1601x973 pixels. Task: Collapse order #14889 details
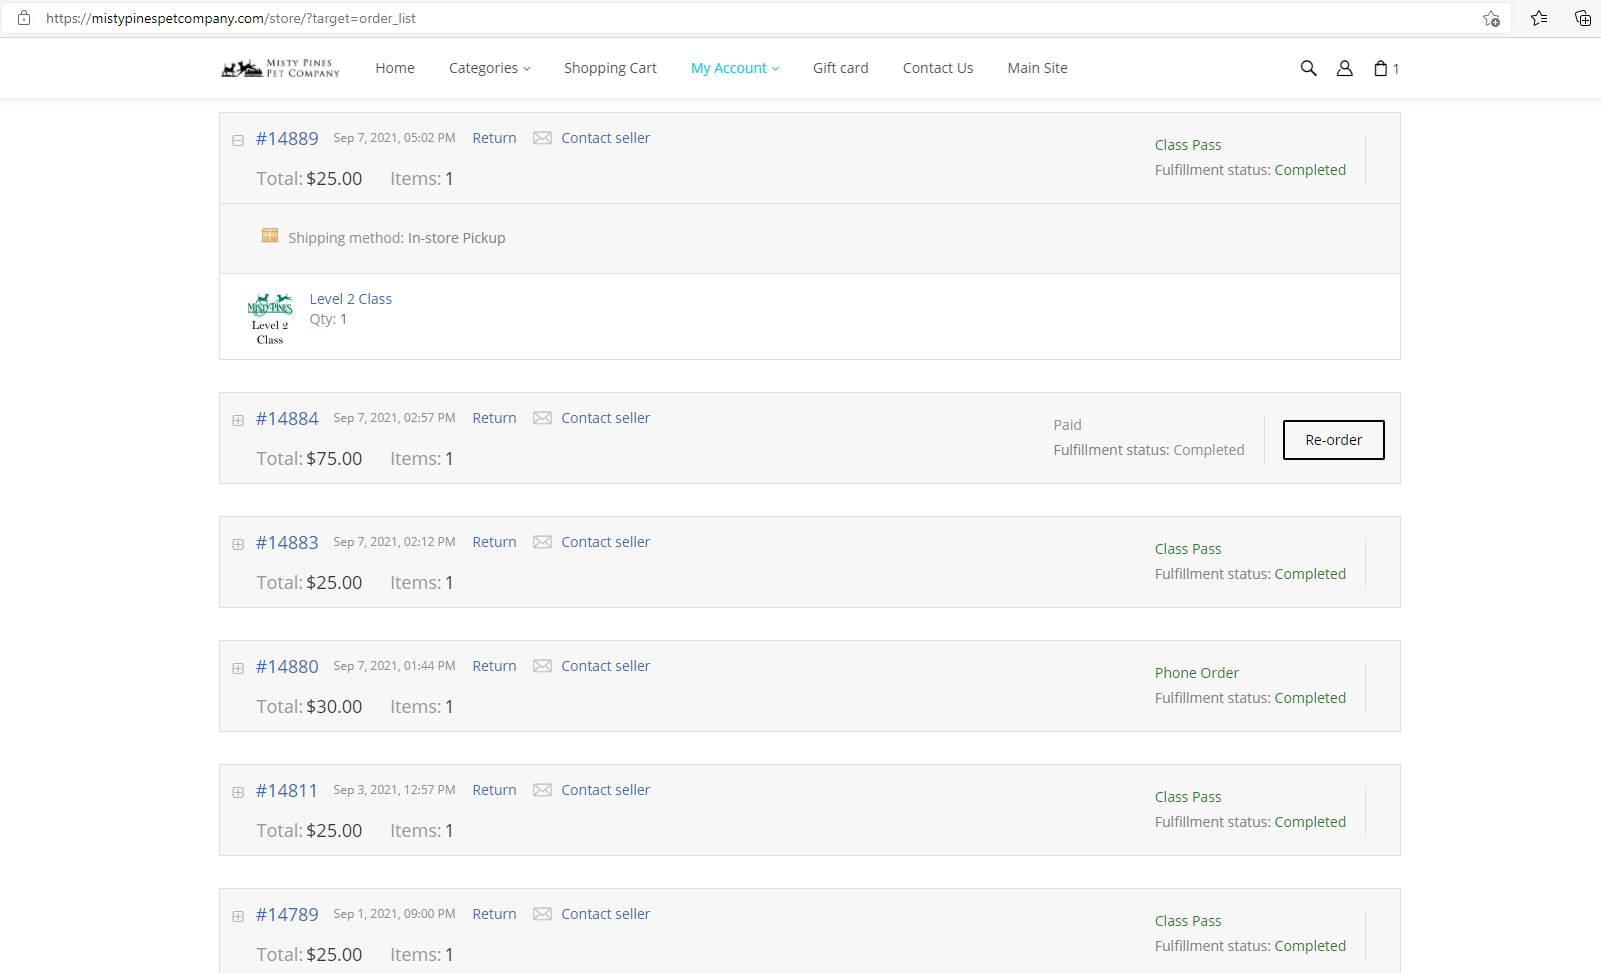click(x=238, y=140)
